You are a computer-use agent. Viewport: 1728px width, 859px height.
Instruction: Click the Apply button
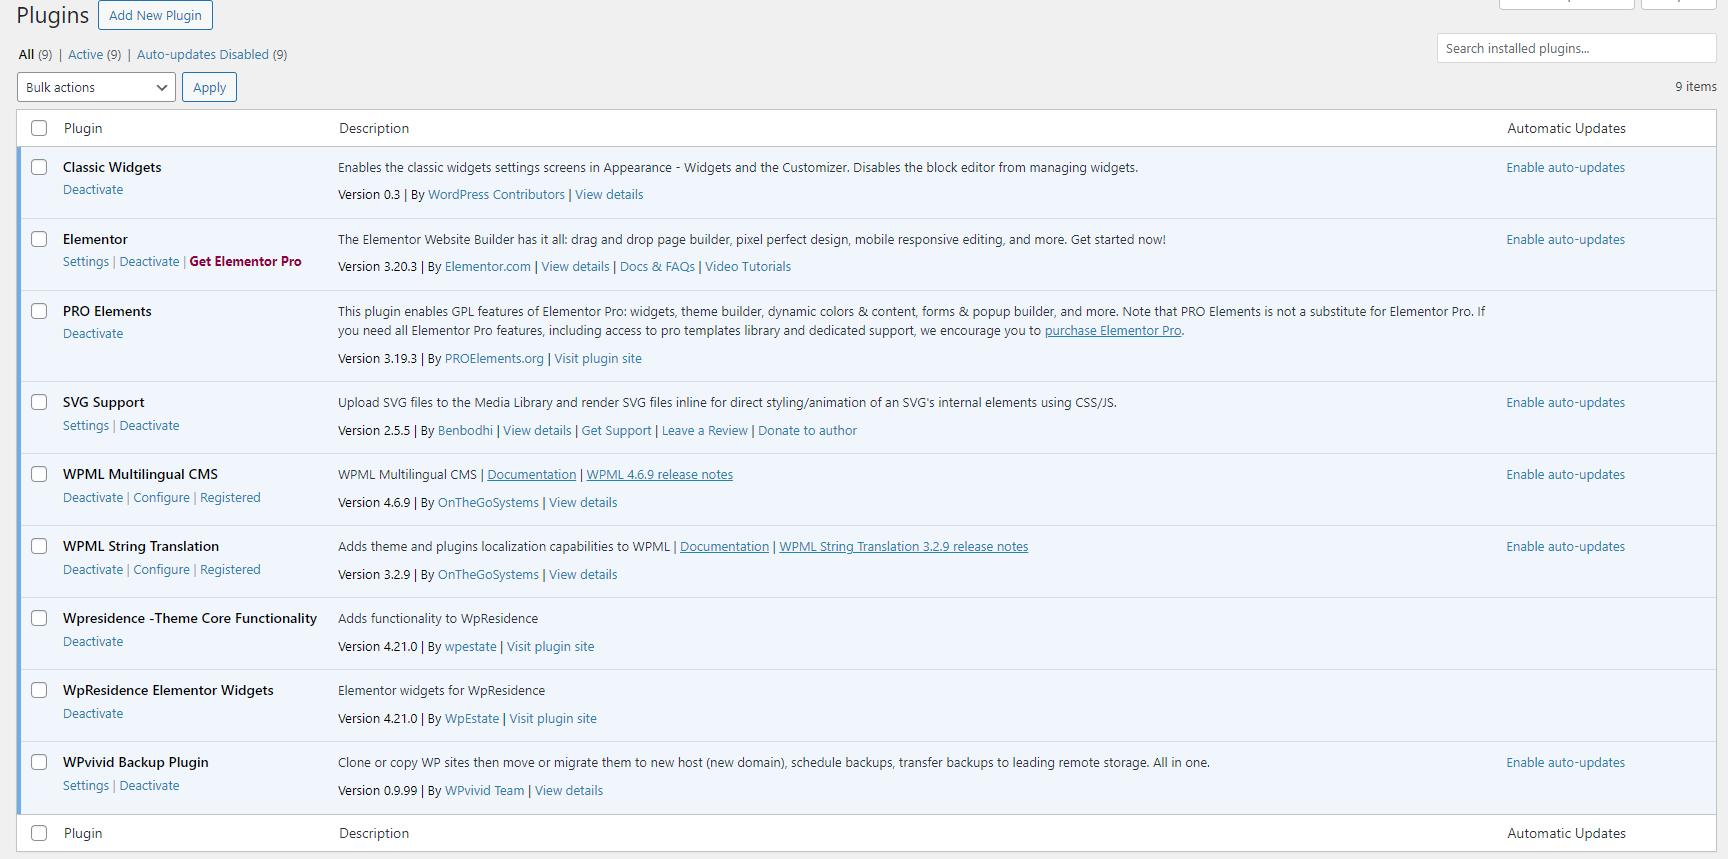pos(209,87)
